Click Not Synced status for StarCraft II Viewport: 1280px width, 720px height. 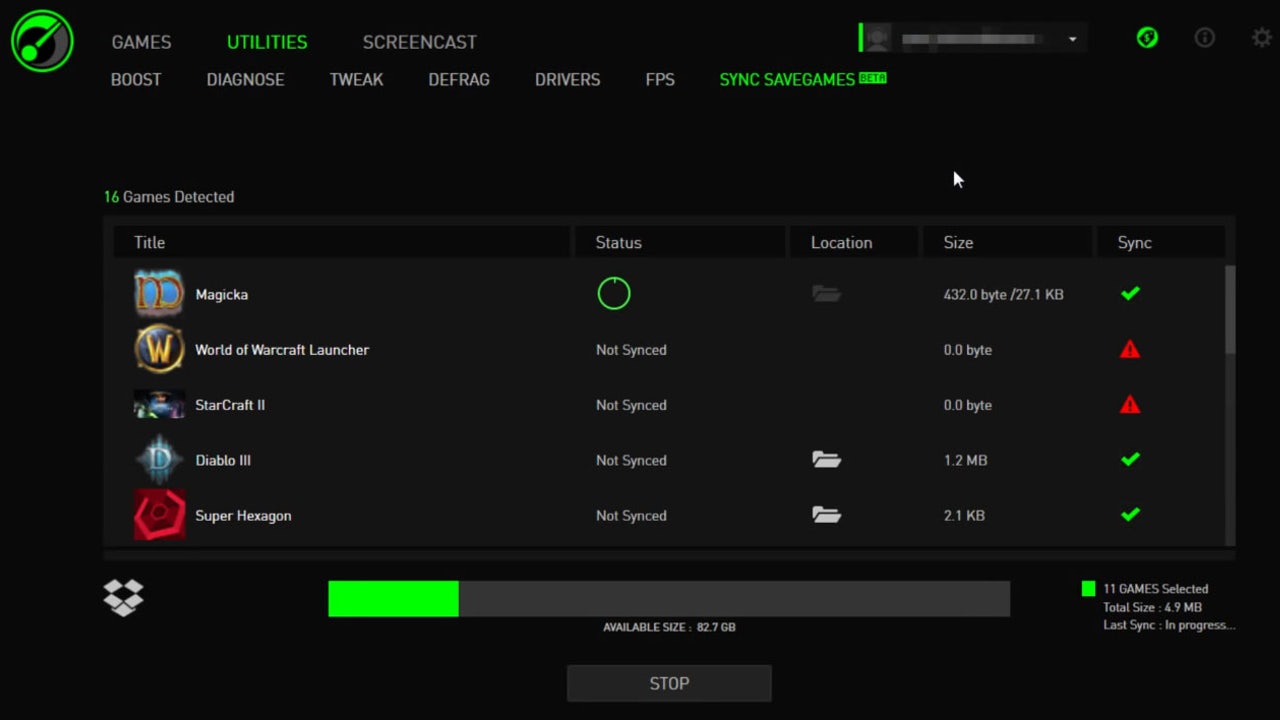coord(631,405)
